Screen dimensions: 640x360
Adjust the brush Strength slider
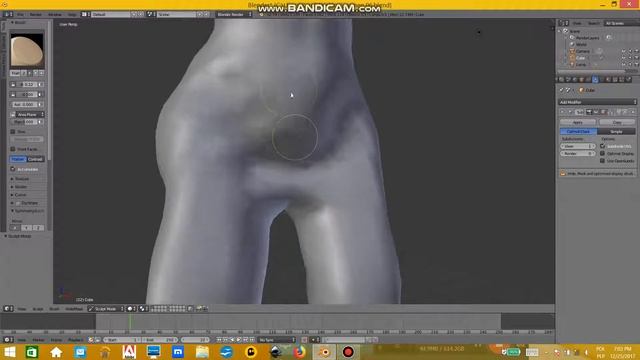27,95
